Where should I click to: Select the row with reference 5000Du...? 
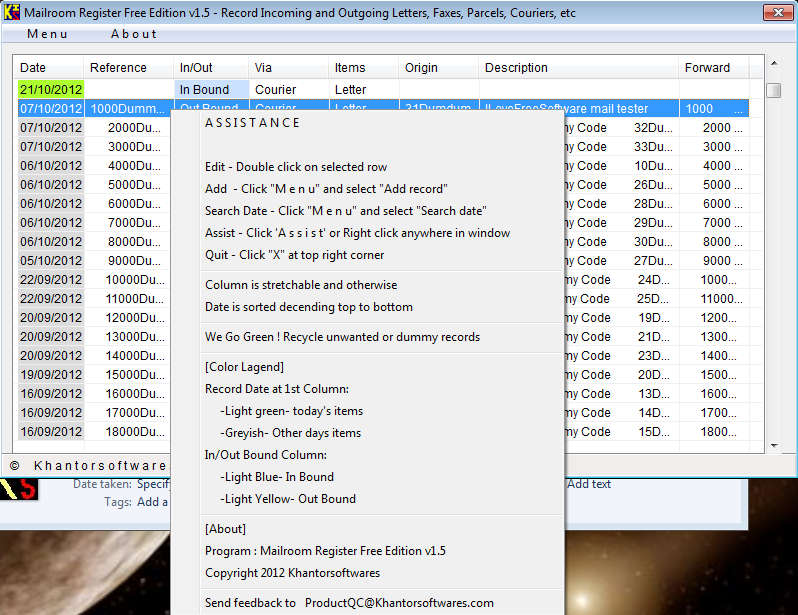click(127, 185)
